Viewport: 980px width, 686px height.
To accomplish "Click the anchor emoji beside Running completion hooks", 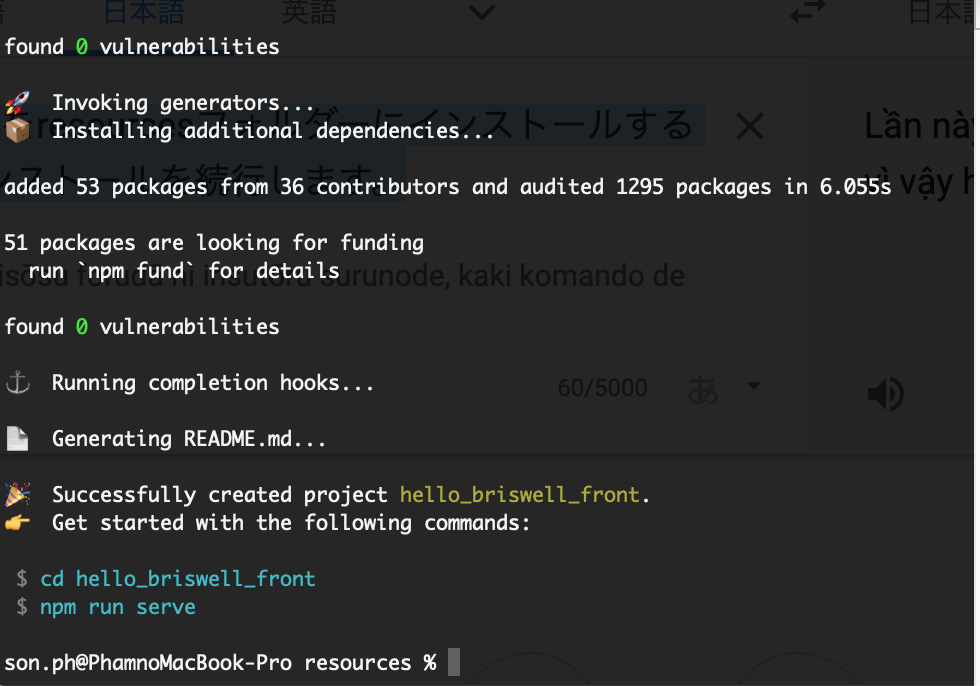I will click(17, 382).
